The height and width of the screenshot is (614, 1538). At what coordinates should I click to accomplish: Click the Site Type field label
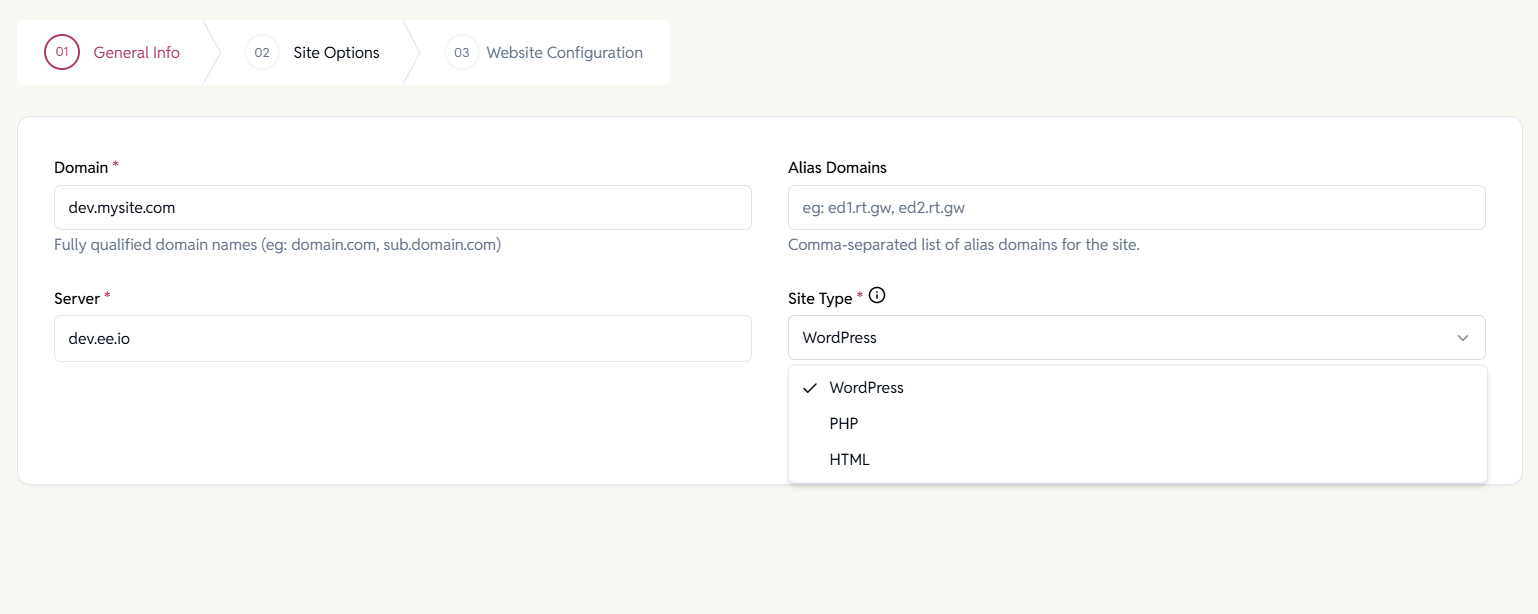coord(820,298)
